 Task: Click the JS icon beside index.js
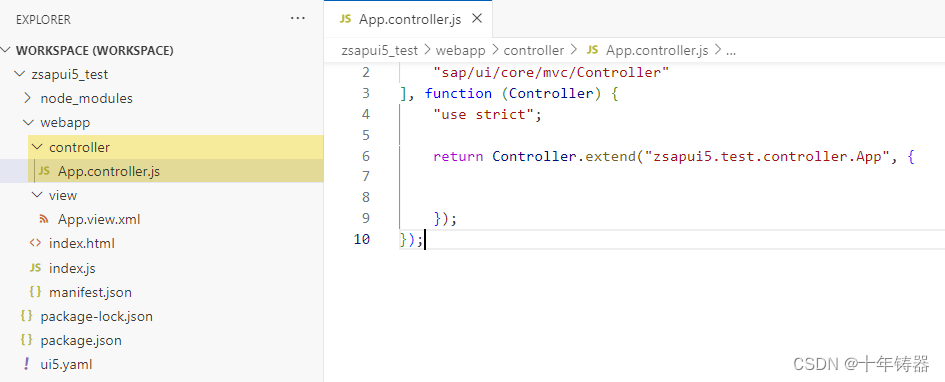pyautogui.click(x=35, y=268)
